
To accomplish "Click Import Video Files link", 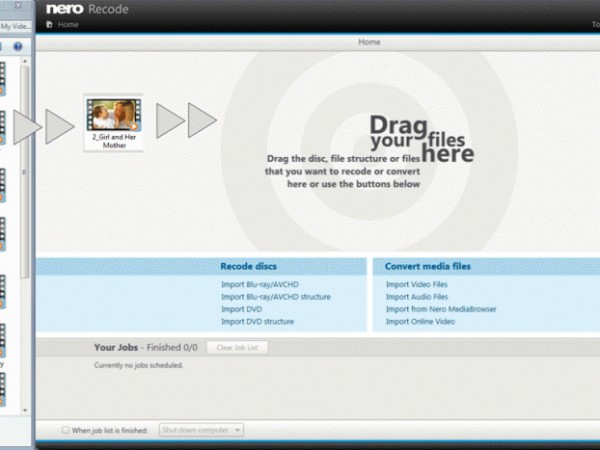I will point(417,285).
